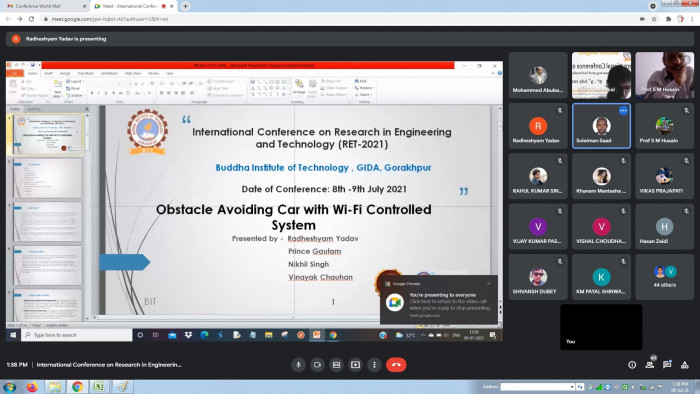
Task: Open the meeting details info icon
Action: 632,365
